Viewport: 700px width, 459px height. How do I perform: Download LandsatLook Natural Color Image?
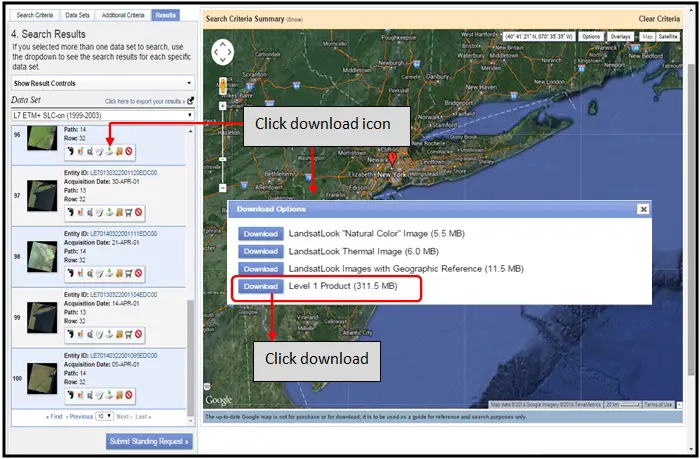pos(261,234)
